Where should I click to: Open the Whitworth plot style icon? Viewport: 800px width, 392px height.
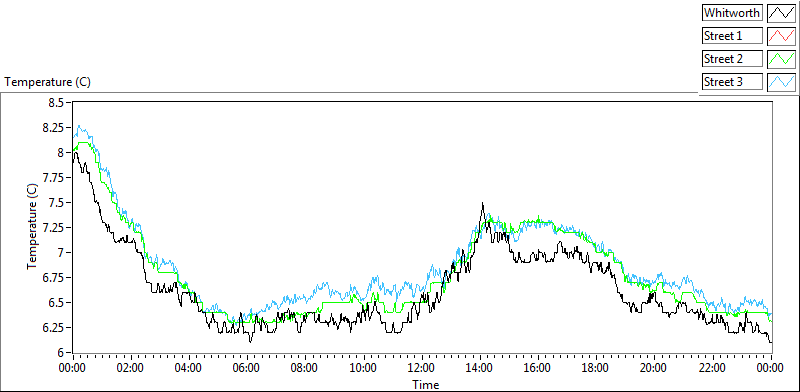(781, 13)
